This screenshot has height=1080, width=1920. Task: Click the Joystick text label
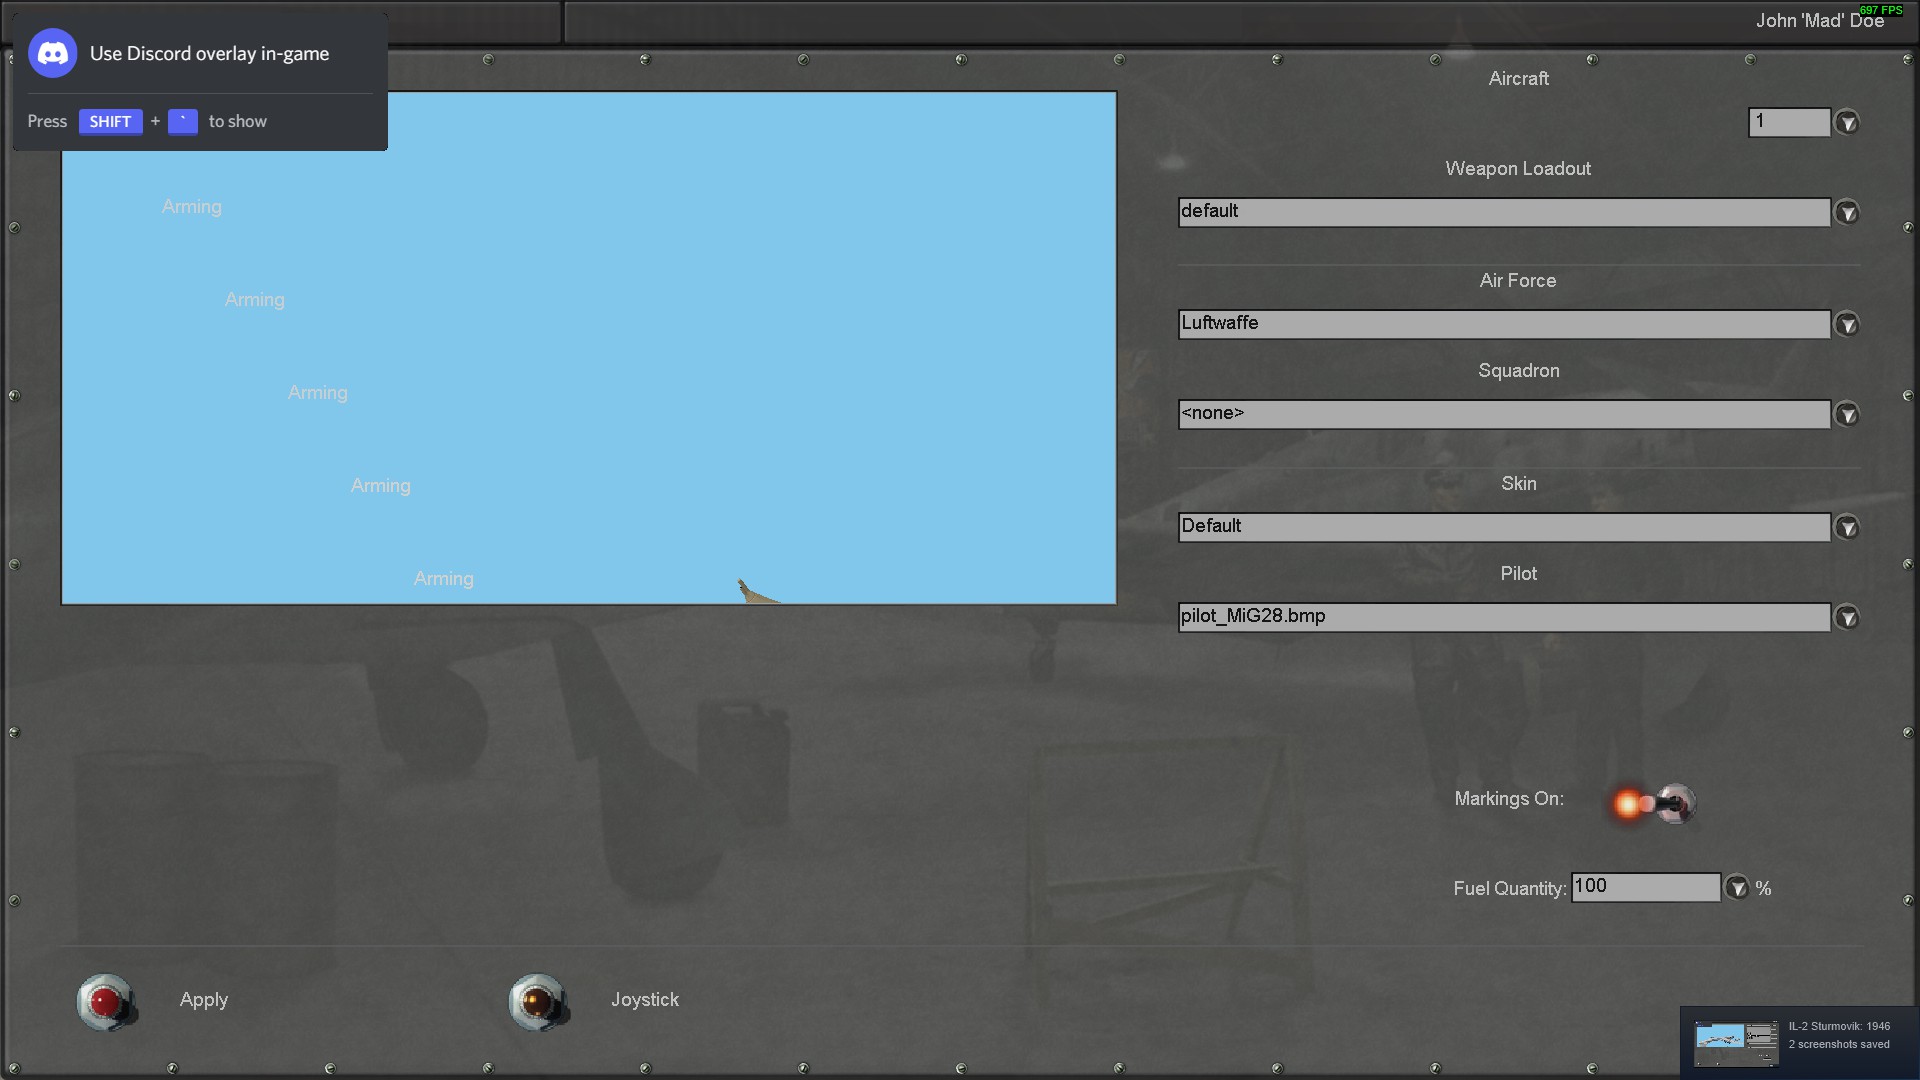645,1000
